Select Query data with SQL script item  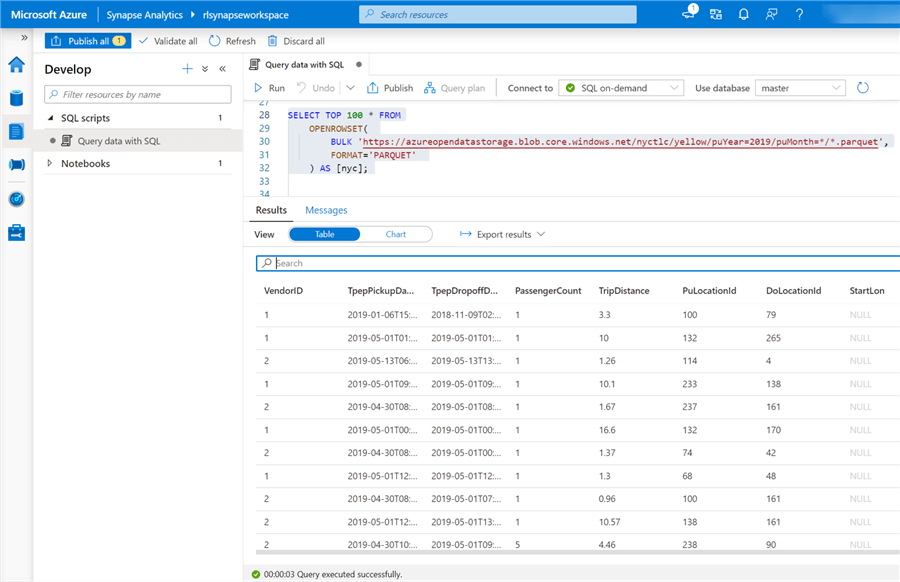(x=118, y=141)
